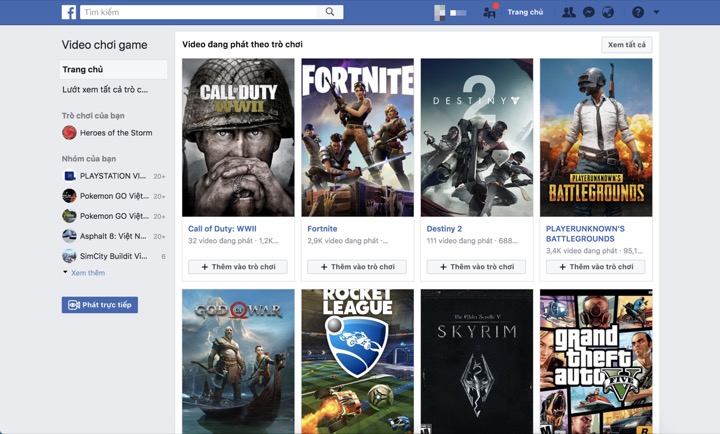Image resolution: width=720 pixels, height=434 pixels.
Task: Open Lướt xem tất cả trò chơi
Action: point(105,90)
